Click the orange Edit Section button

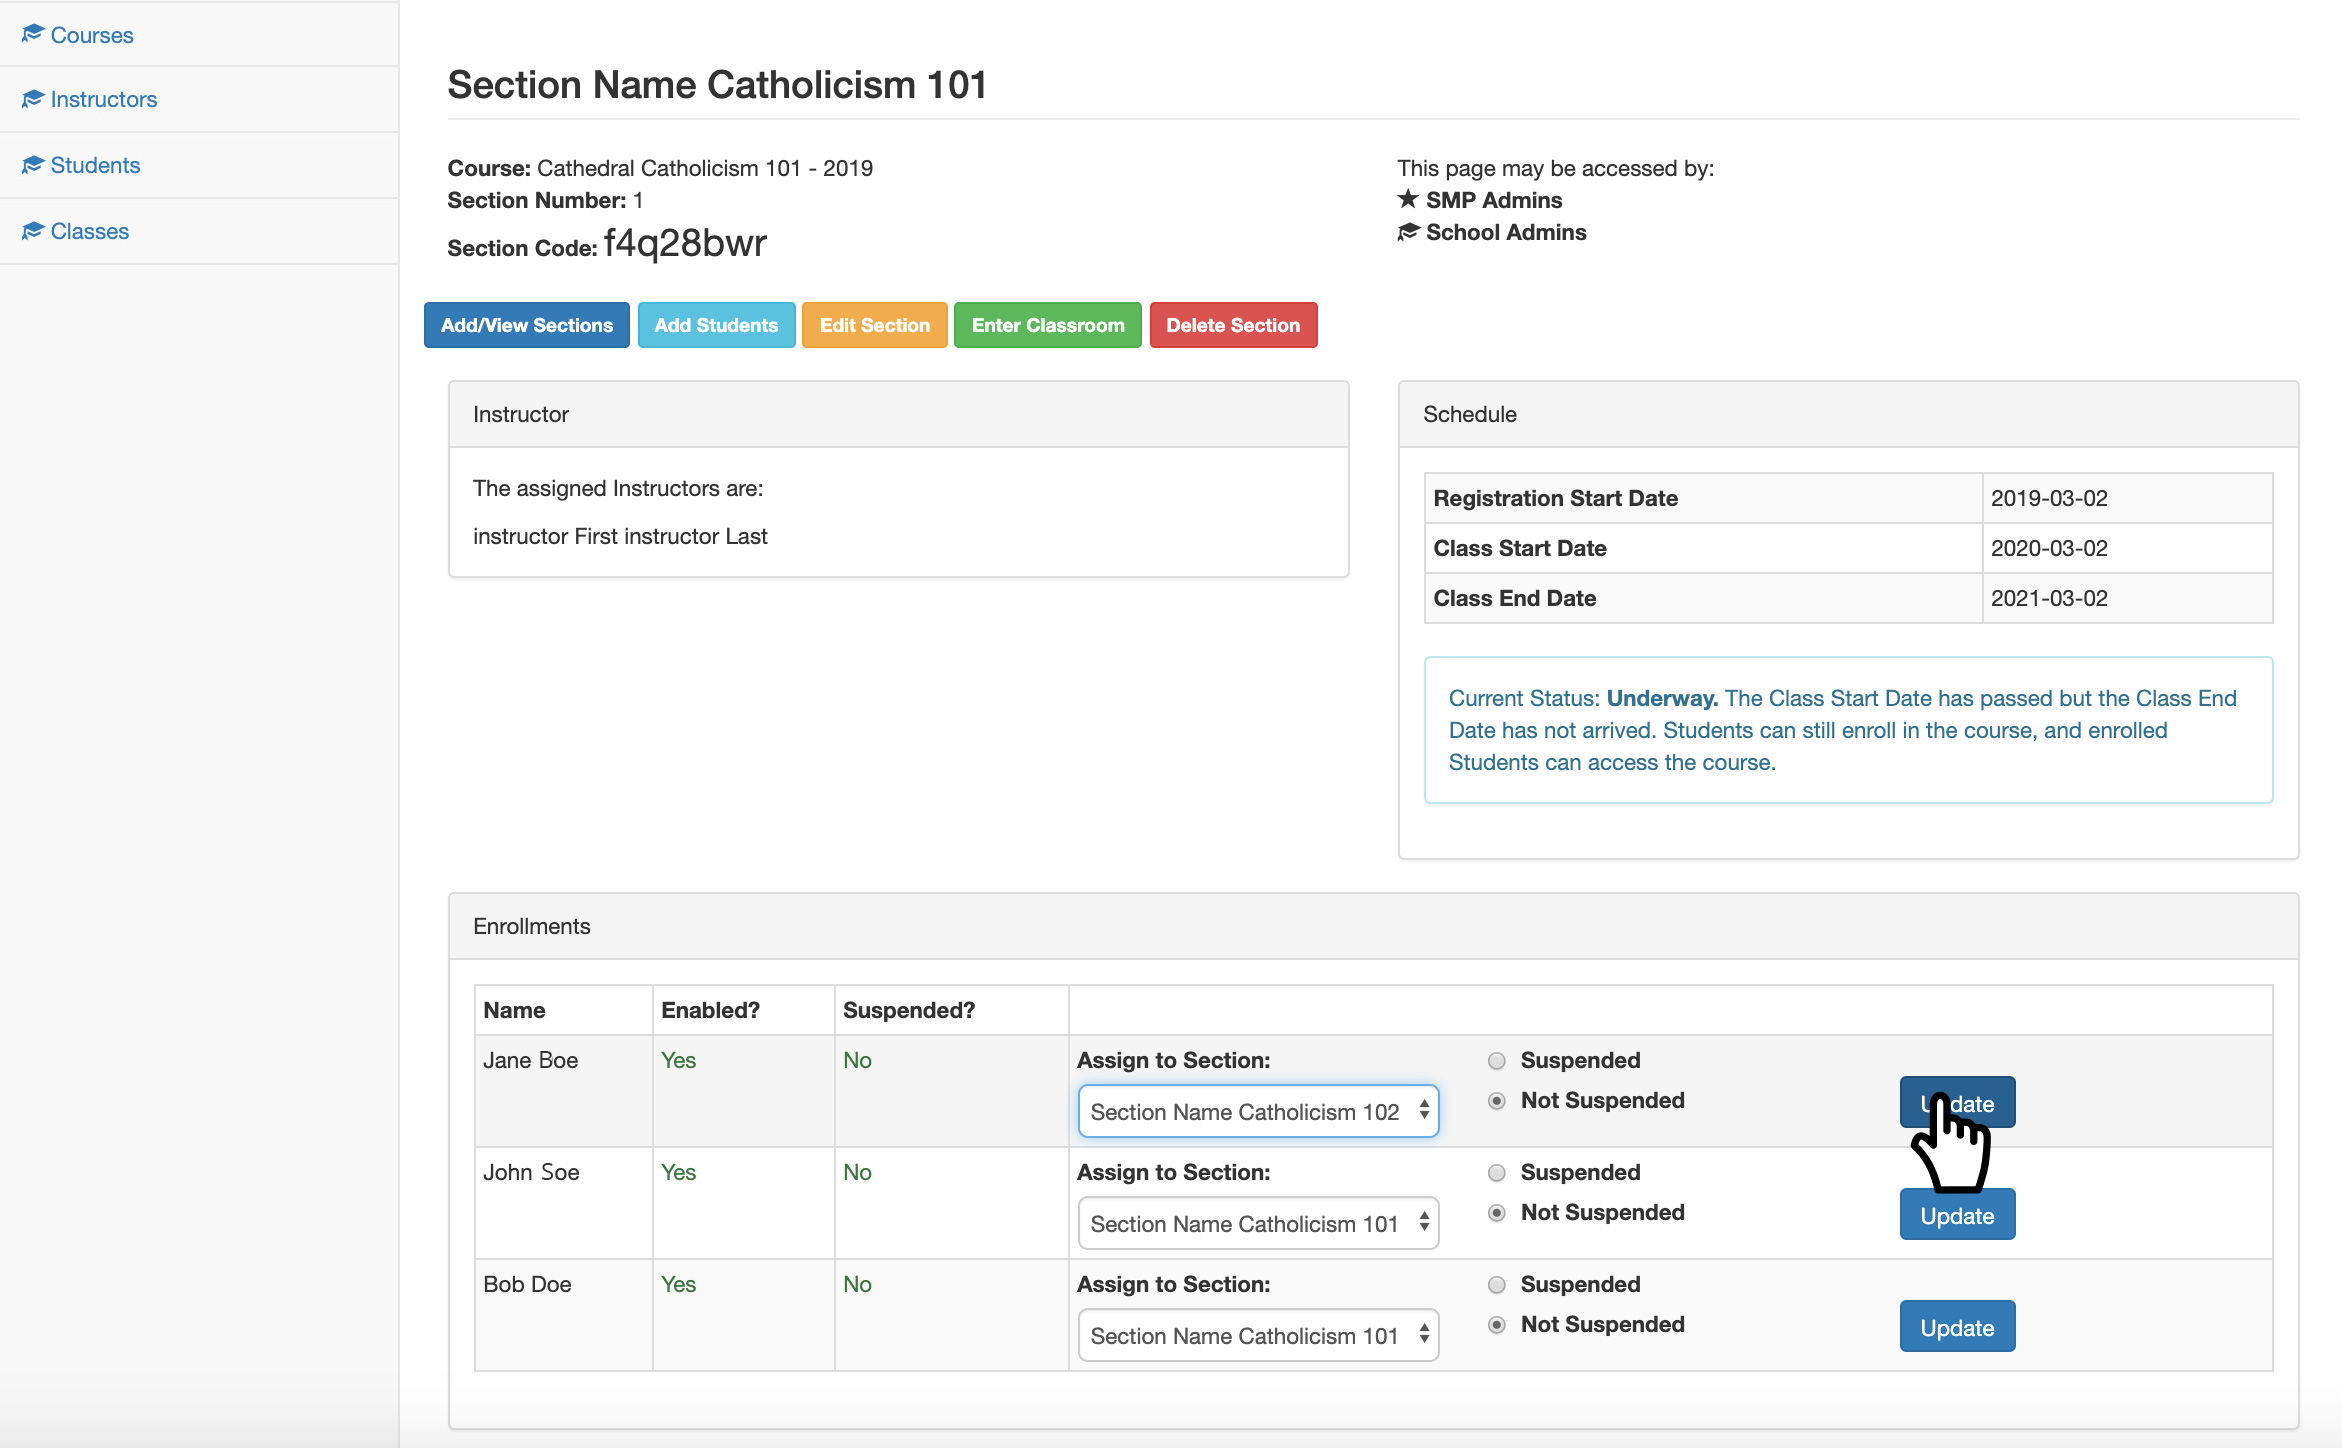(875, 325)
